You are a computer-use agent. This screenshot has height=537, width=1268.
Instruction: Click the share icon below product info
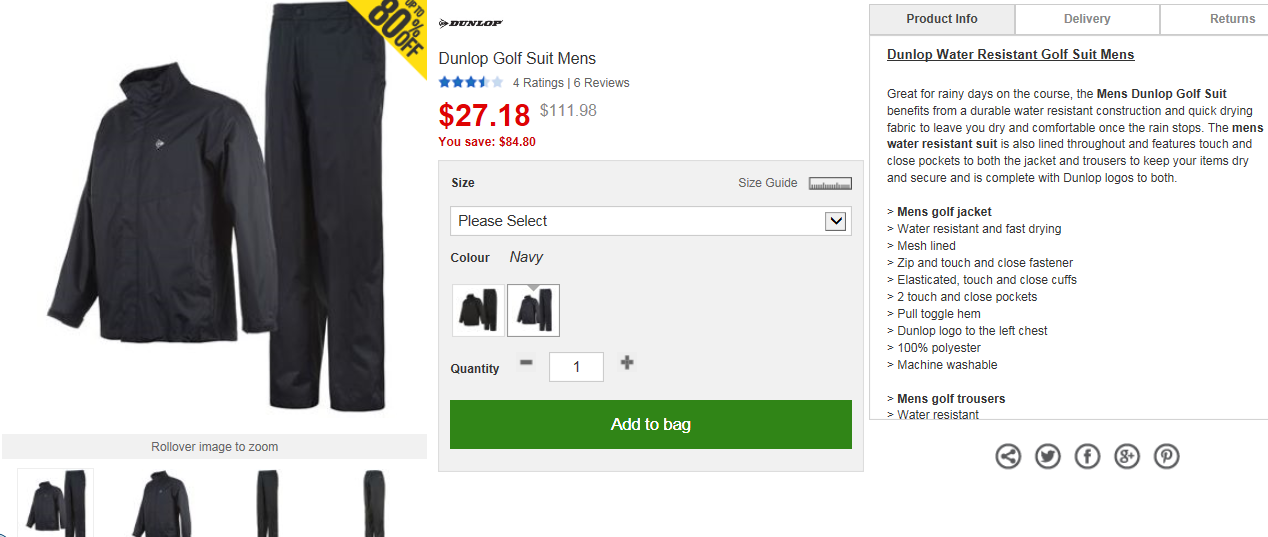[x=1008, y=457]
